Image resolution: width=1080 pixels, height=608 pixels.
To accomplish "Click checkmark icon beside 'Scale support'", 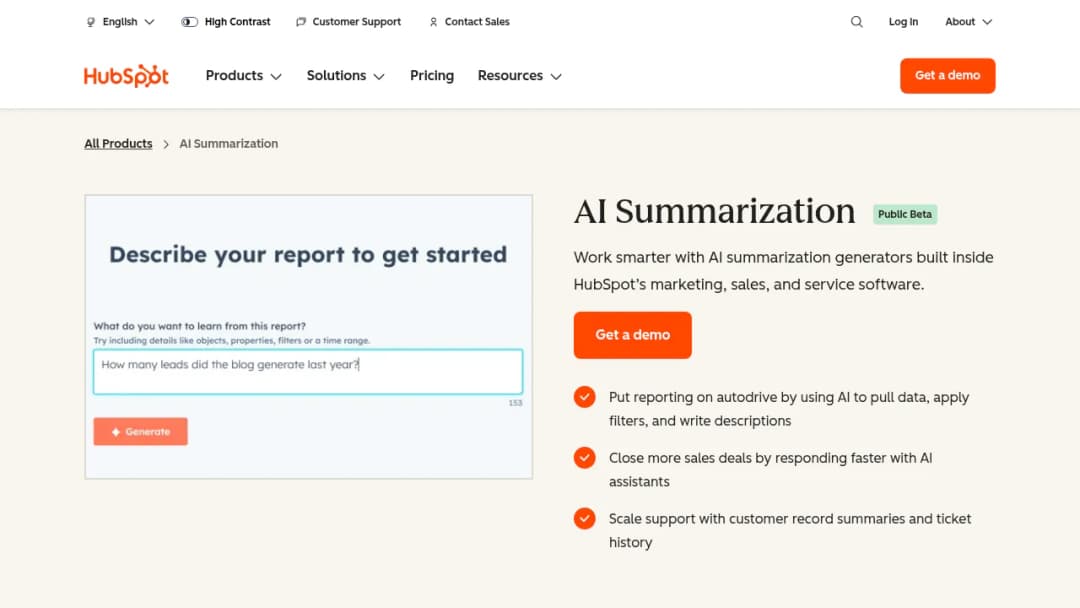I will (584, 518).
